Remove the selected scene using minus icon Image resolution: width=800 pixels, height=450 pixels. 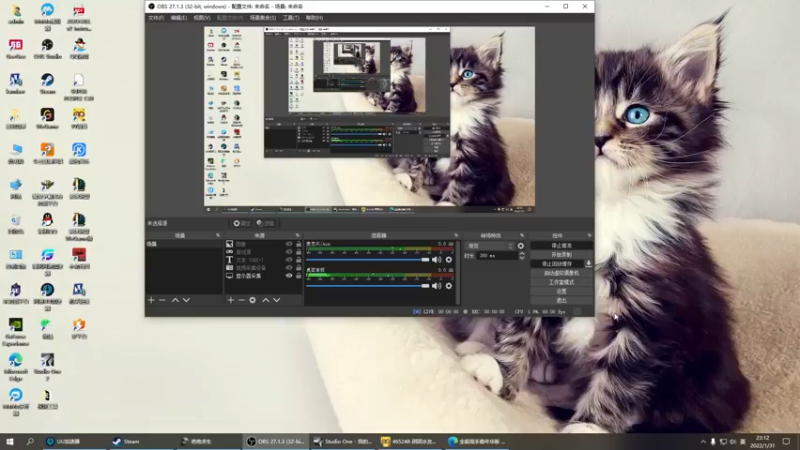[162, 300]
